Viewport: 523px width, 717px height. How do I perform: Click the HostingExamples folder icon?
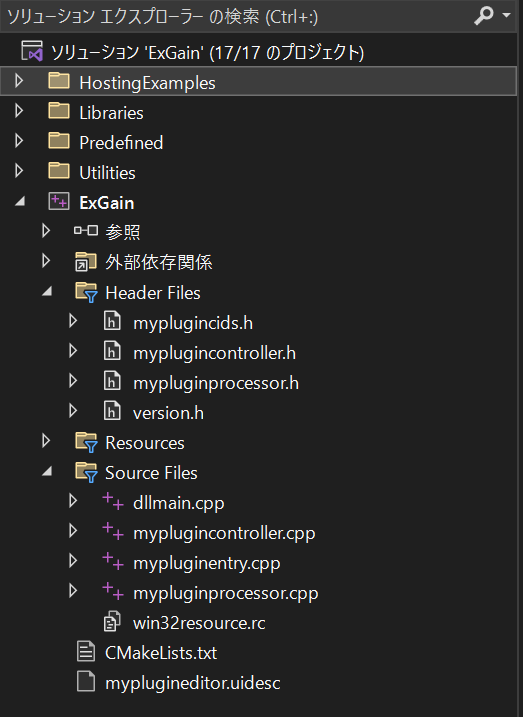pyautogui.click(x=59, y=81)
